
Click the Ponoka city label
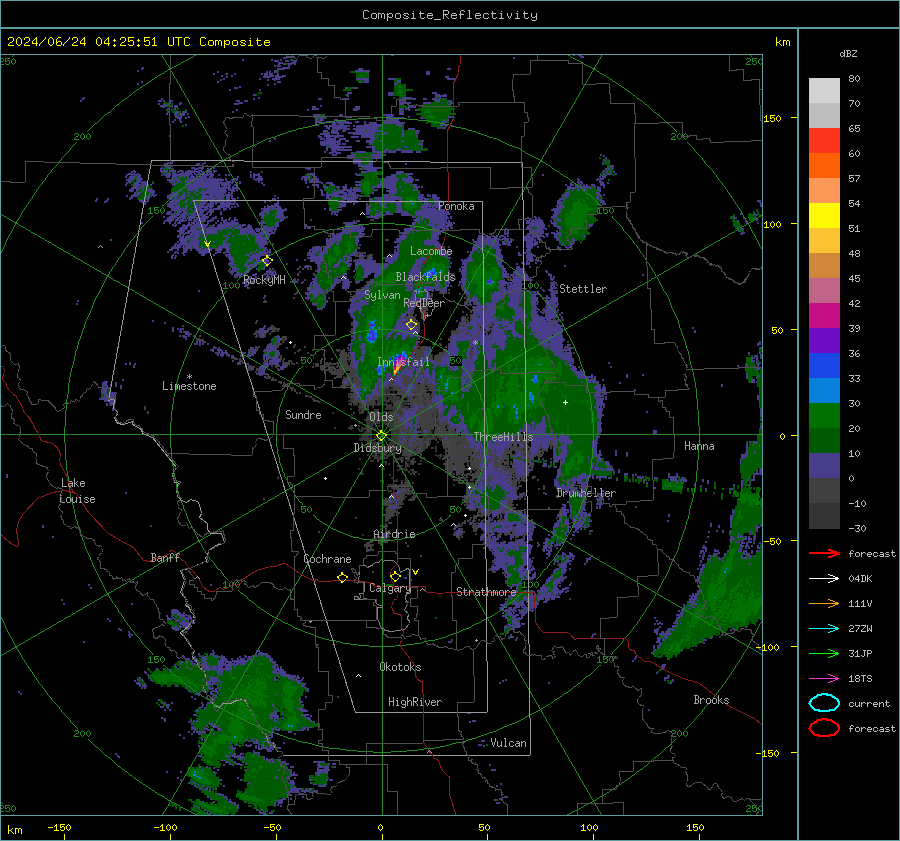(x=456, y=206)
